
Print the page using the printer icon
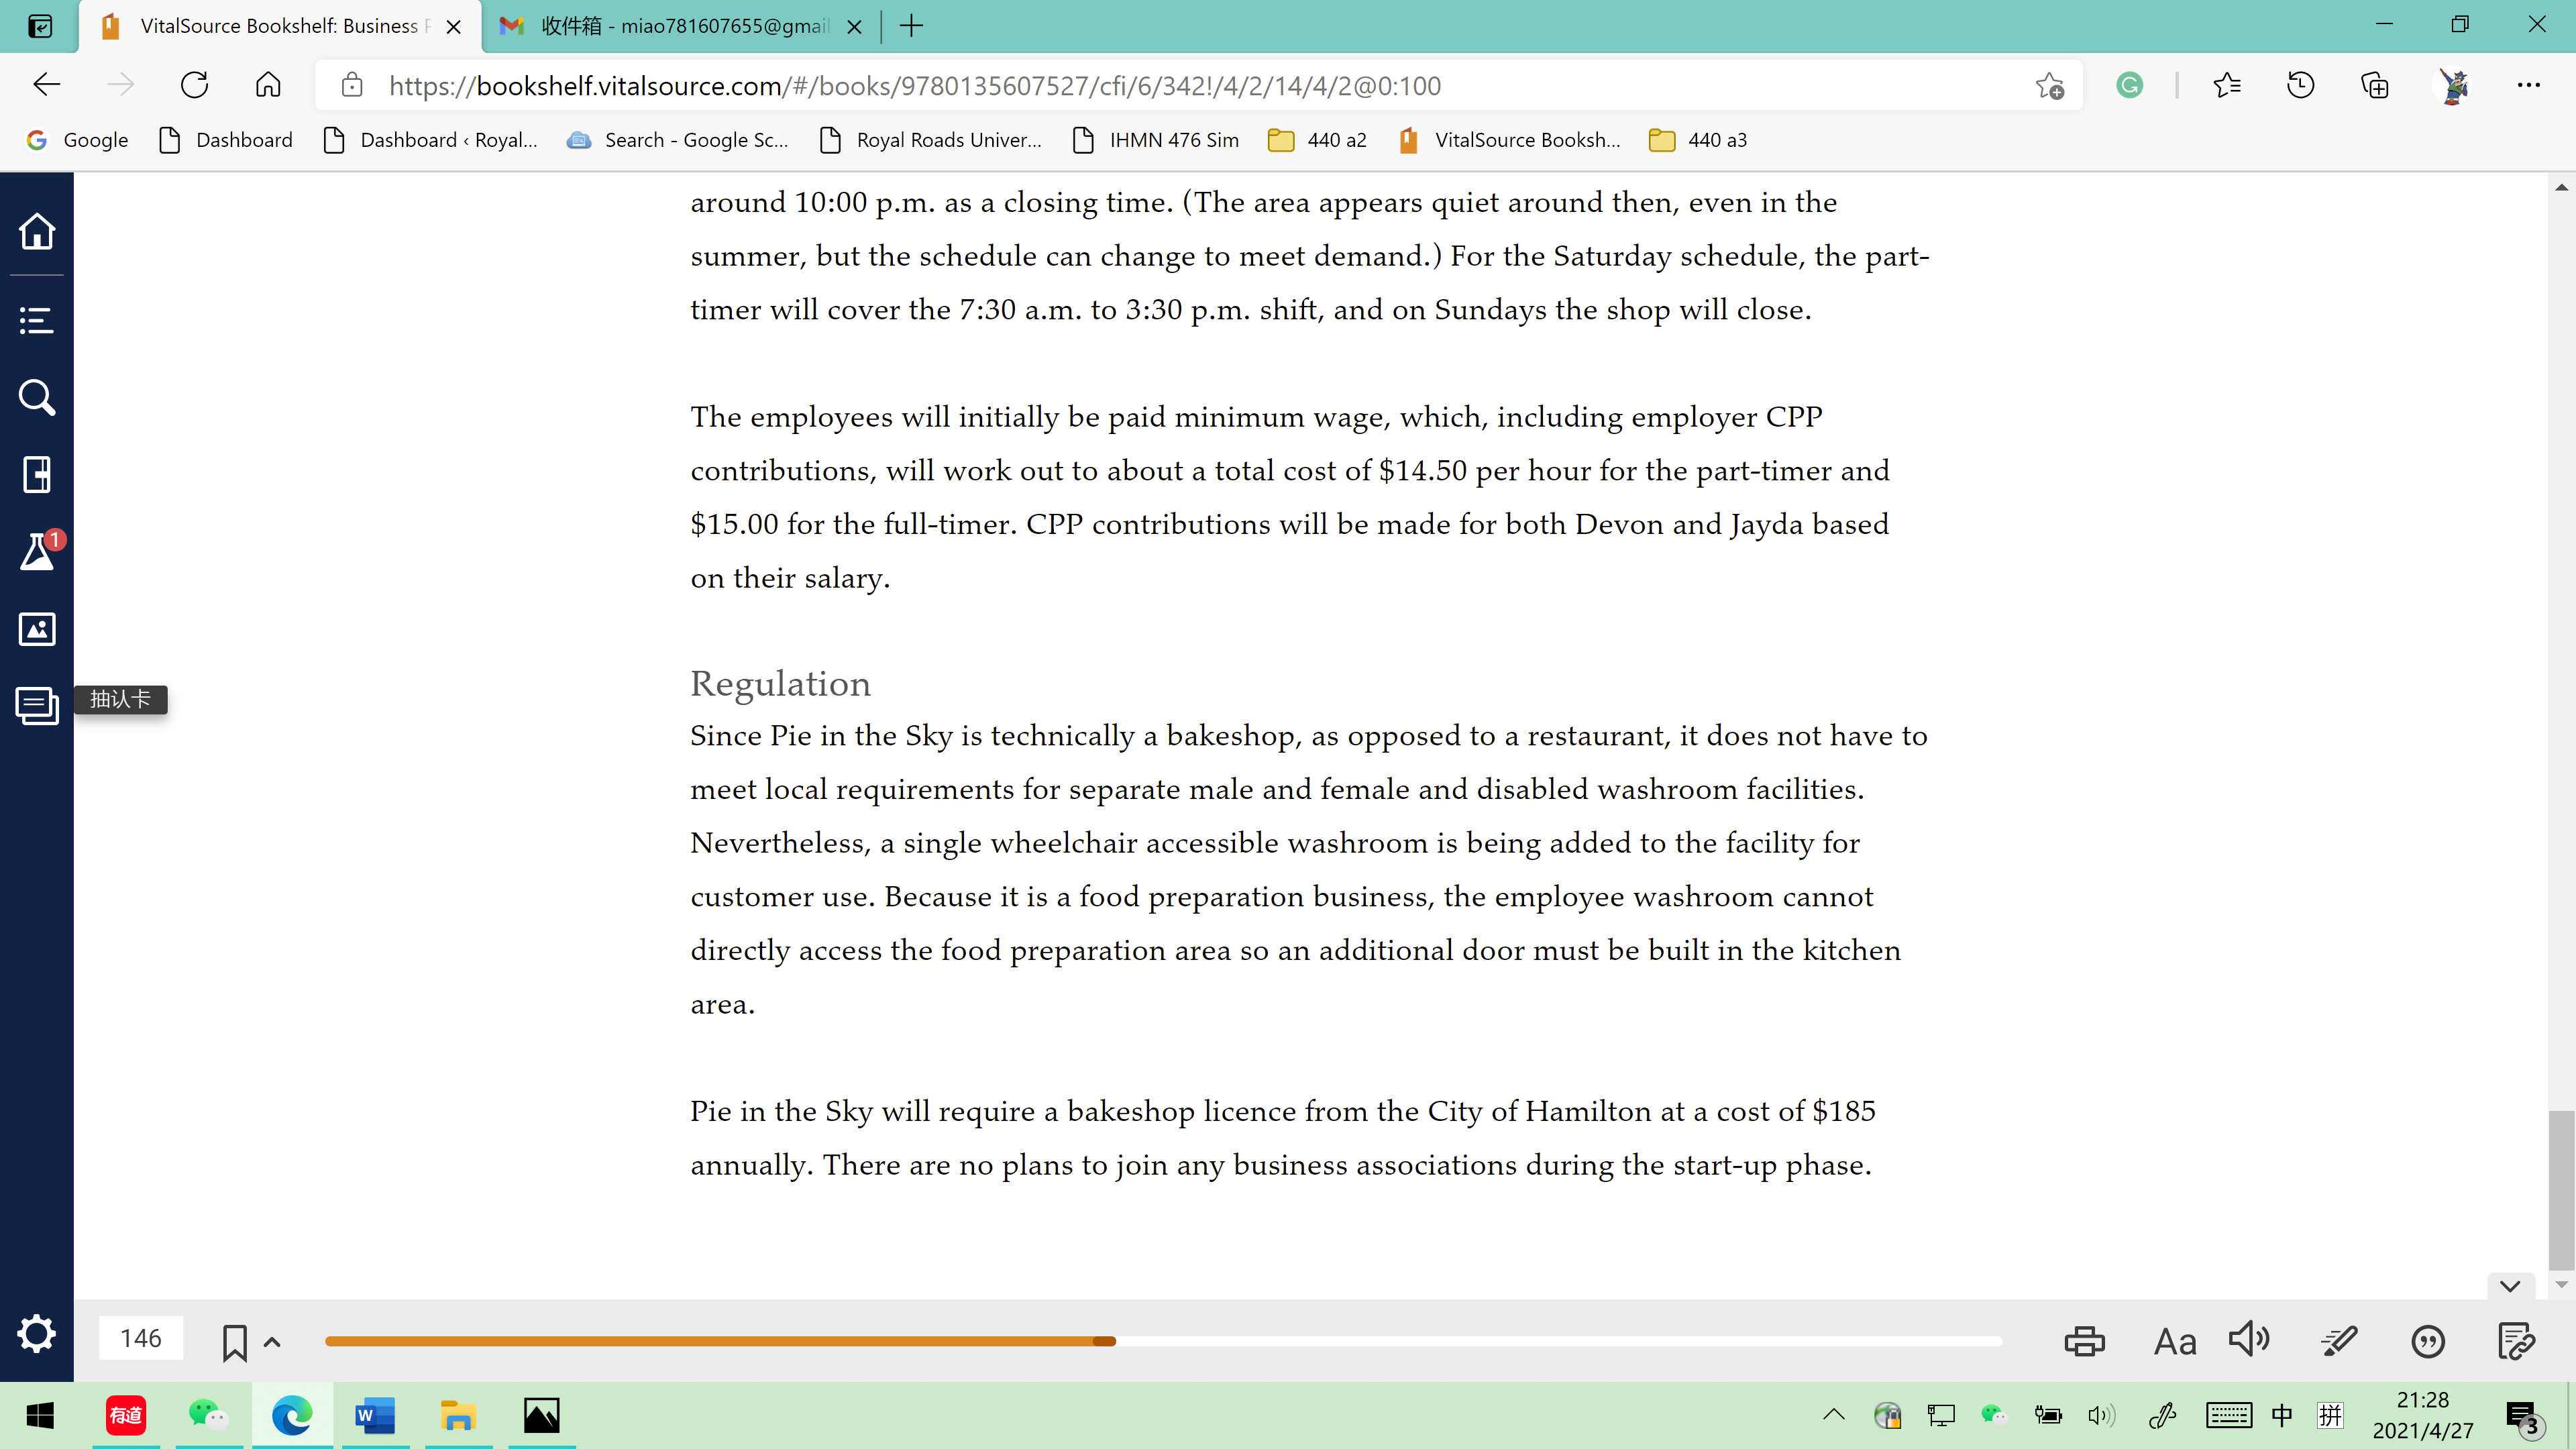click(x=2084, y=1341)
